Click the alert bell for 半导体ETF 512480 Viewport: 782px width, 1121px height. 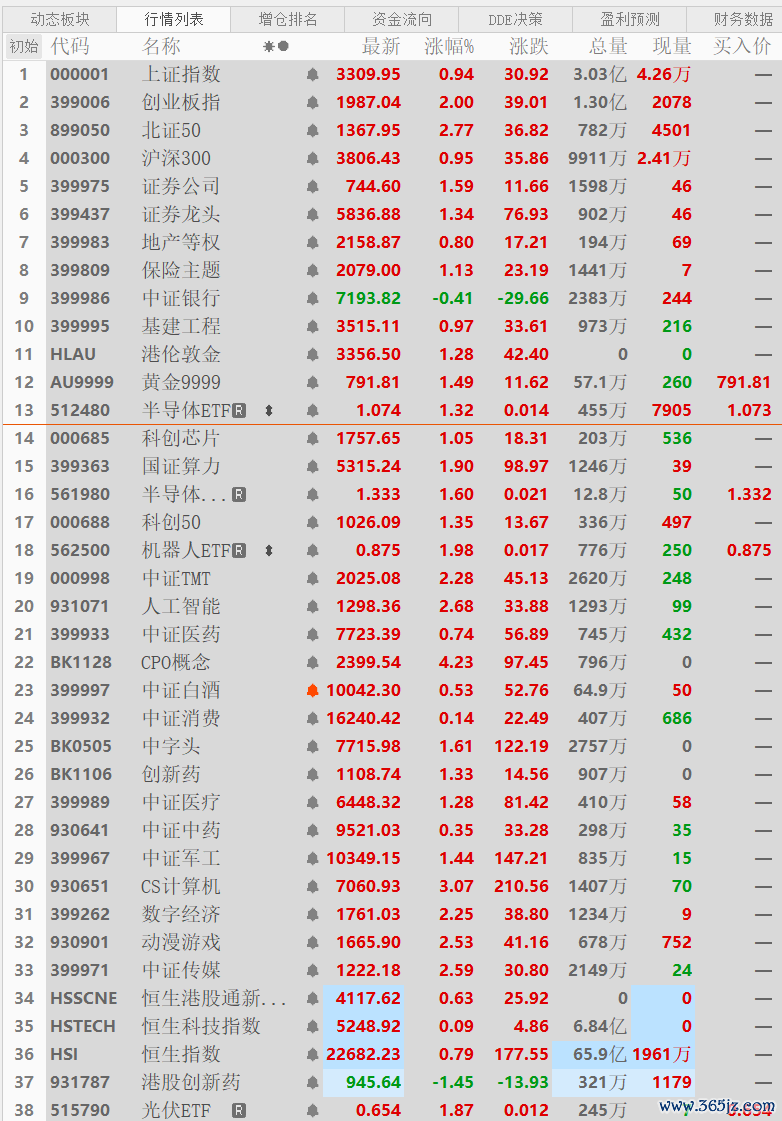pos(312,410)
